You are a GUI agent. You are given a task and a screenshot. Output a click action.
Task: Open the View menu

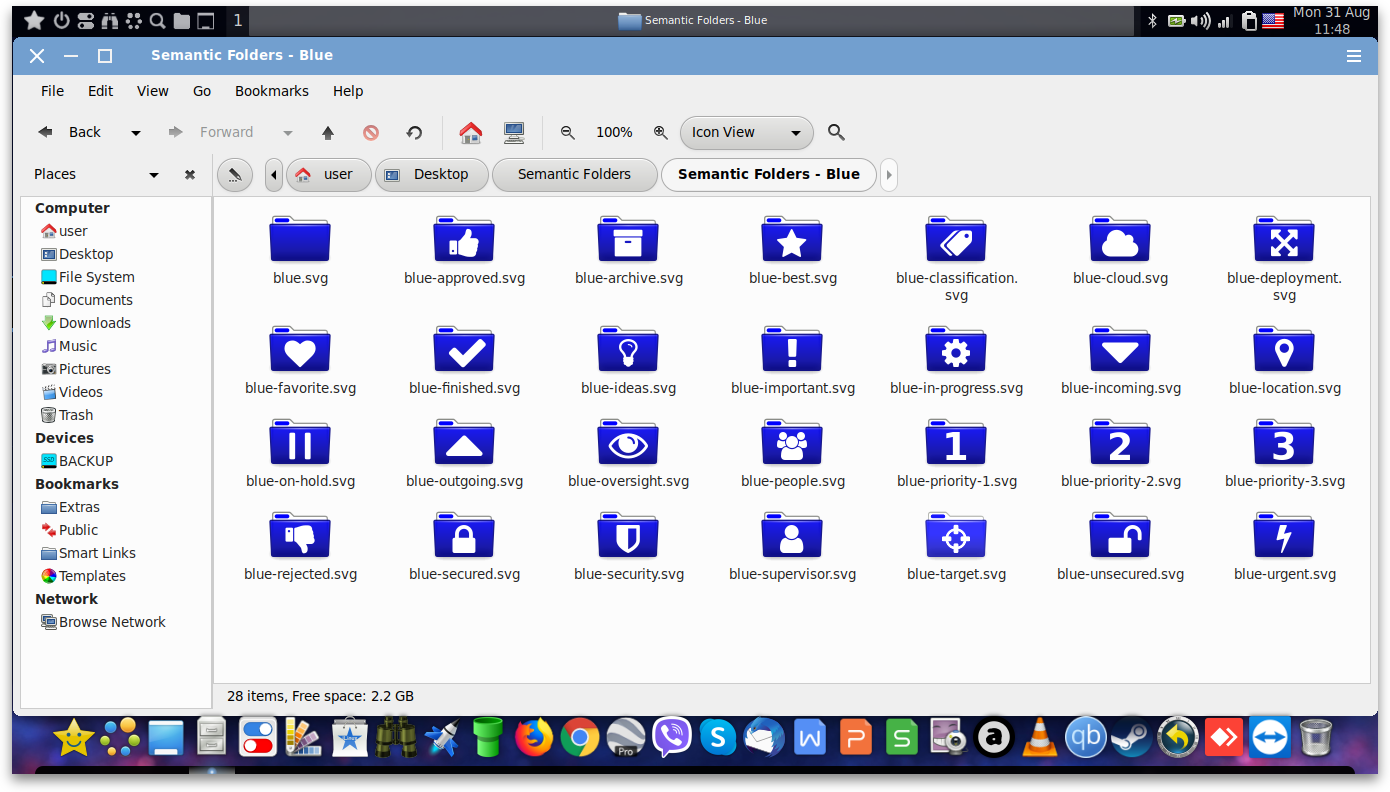(x=153, y=91)
